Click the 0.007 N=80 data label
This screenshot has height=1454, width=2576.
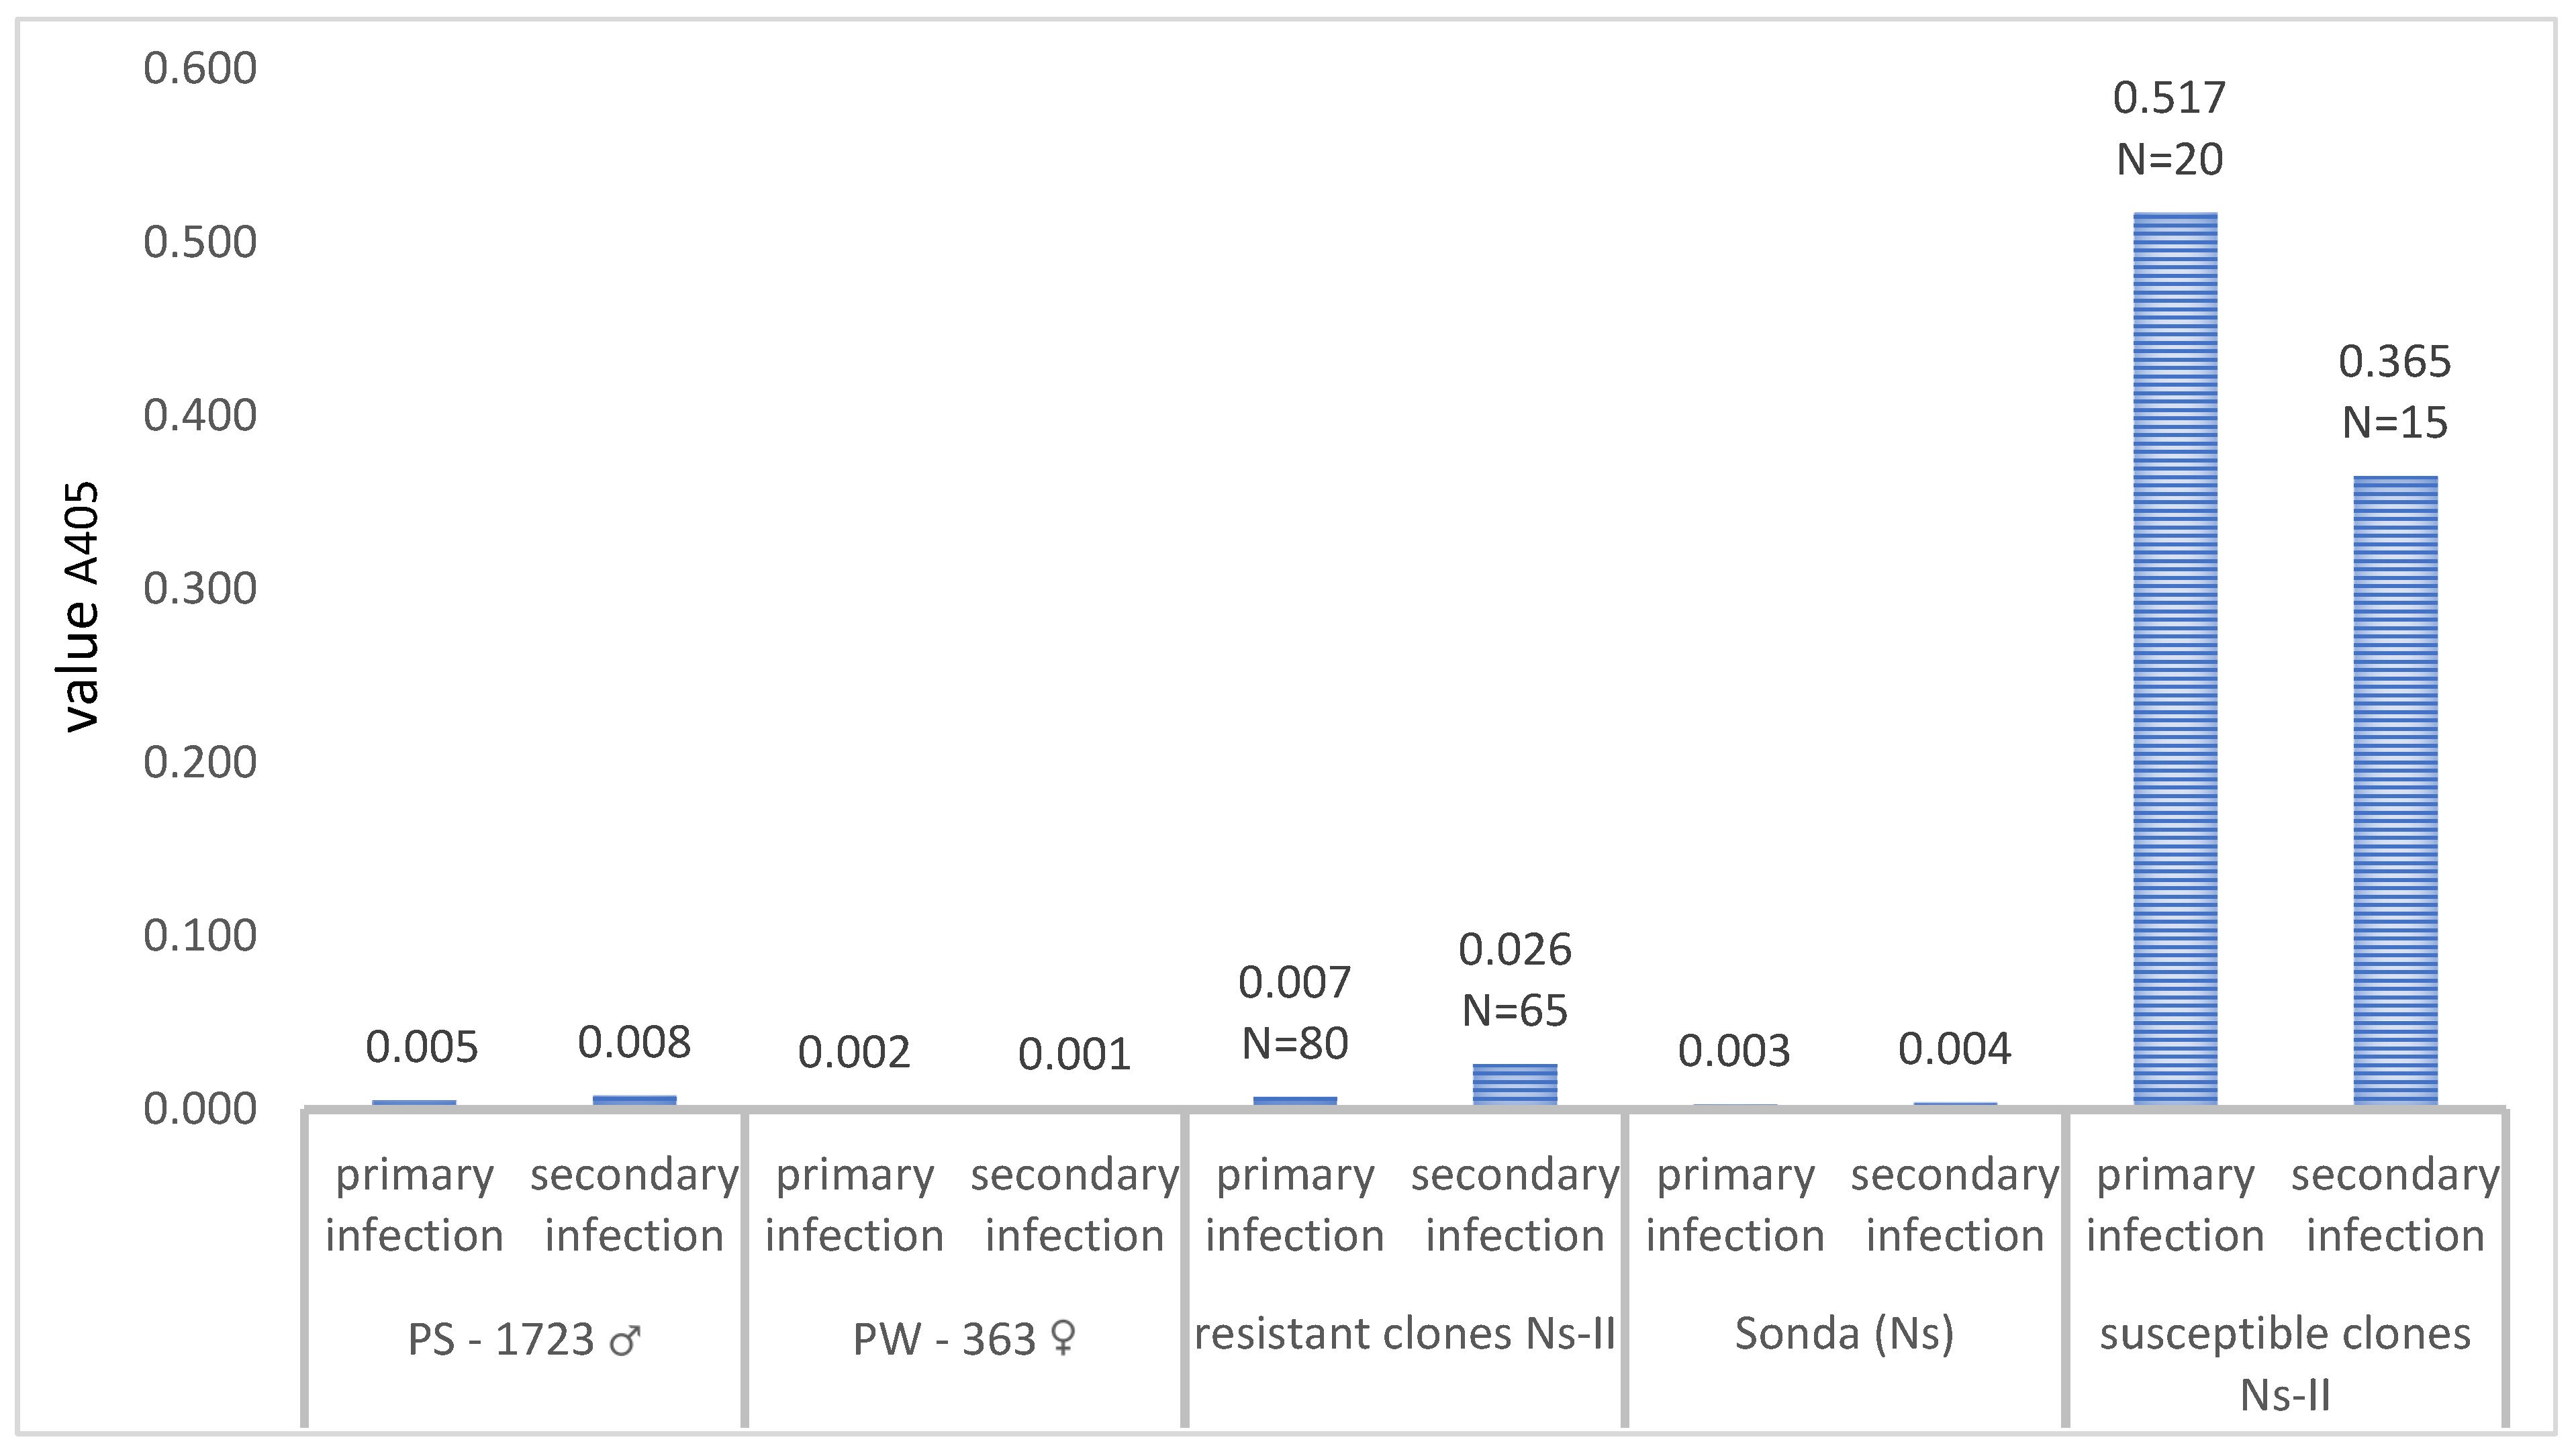pos(1295,1013)
